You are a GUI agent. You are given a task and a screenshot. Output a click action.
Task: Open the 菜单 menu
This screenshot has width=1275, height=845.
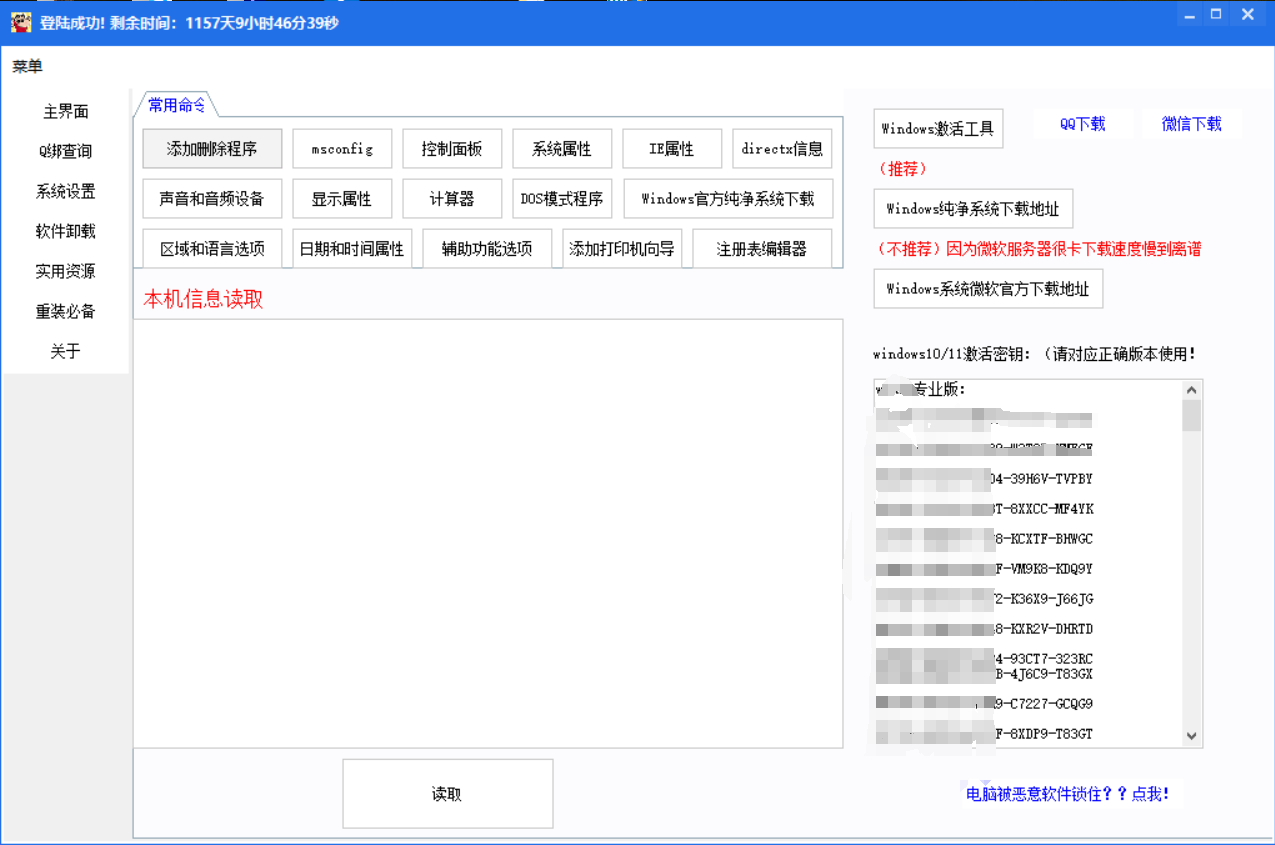(x=28, y=67)
